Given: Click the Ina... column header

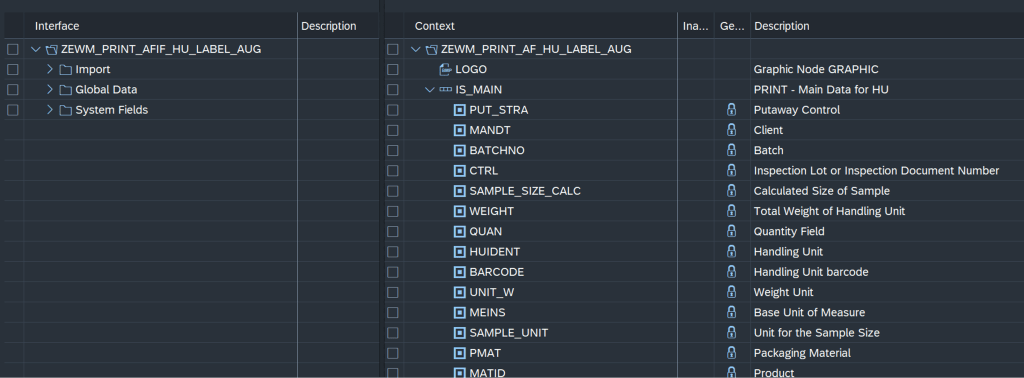Looking at the screenshot, I should click(x=695, y=26).
